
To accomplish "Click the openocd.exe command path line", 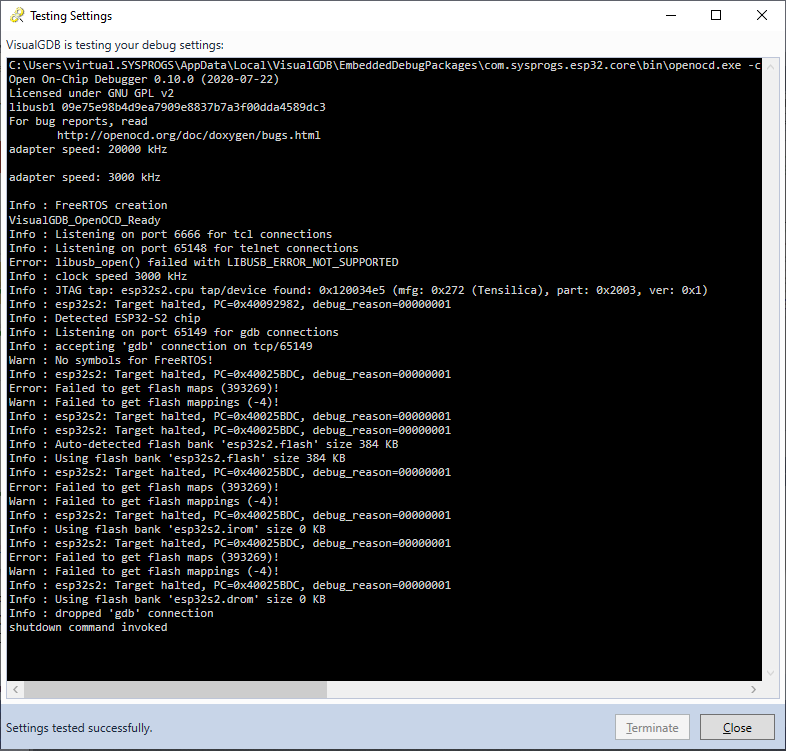I will point(384,65).
